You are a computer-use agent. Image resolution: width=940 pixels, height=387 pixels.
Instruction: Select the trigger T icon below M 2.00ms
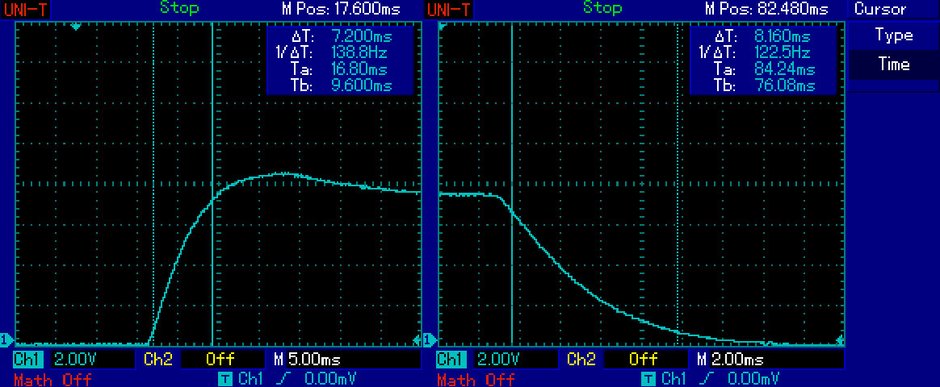[x=649, y=379]
